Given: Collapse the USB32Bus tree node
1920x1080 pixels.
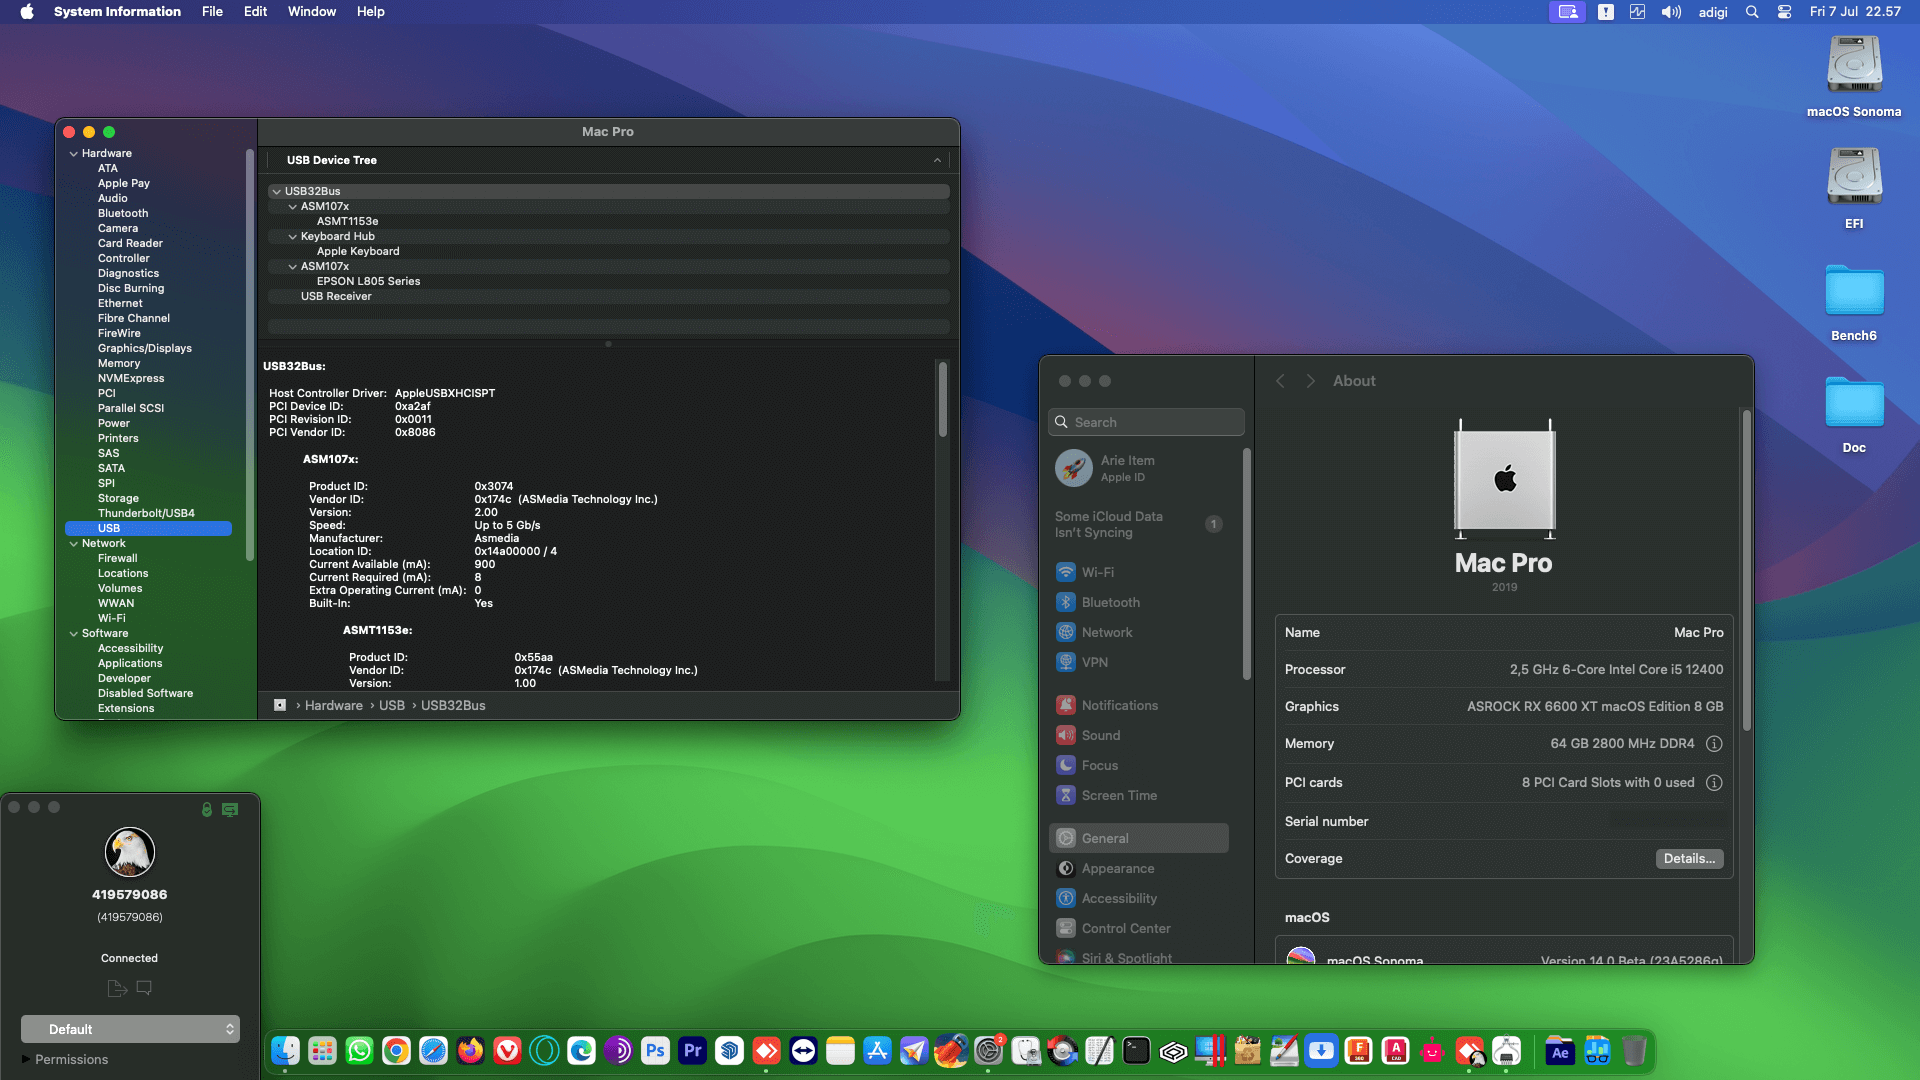Looking at the screenshot, I should tap(276, 191).
